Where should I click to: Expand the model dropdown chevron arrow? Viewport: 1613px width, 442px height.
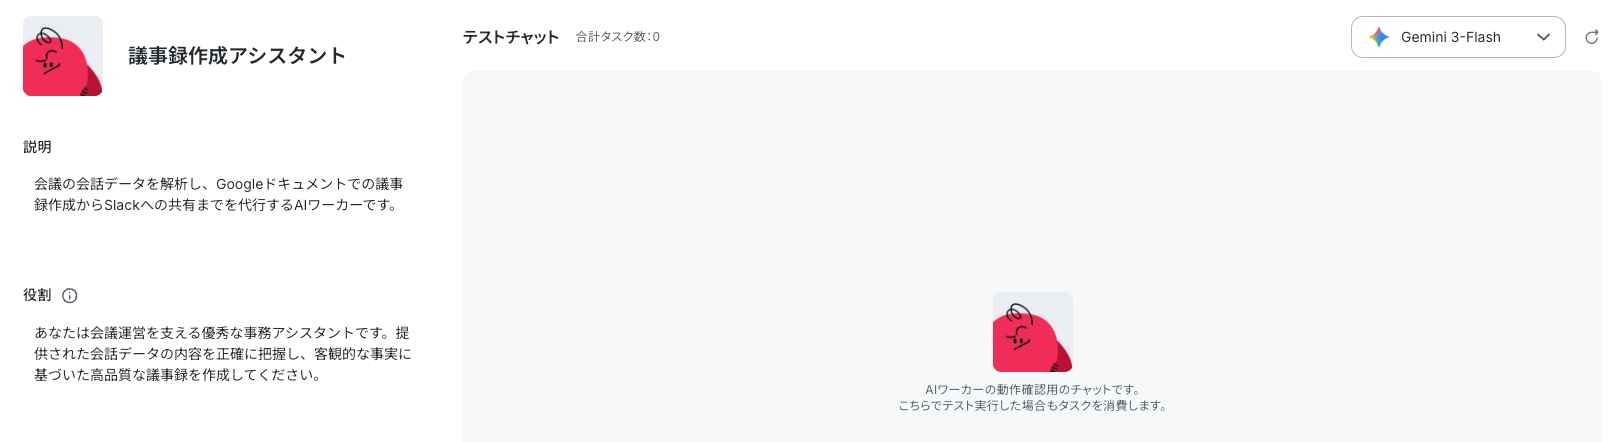point(1543,37)
